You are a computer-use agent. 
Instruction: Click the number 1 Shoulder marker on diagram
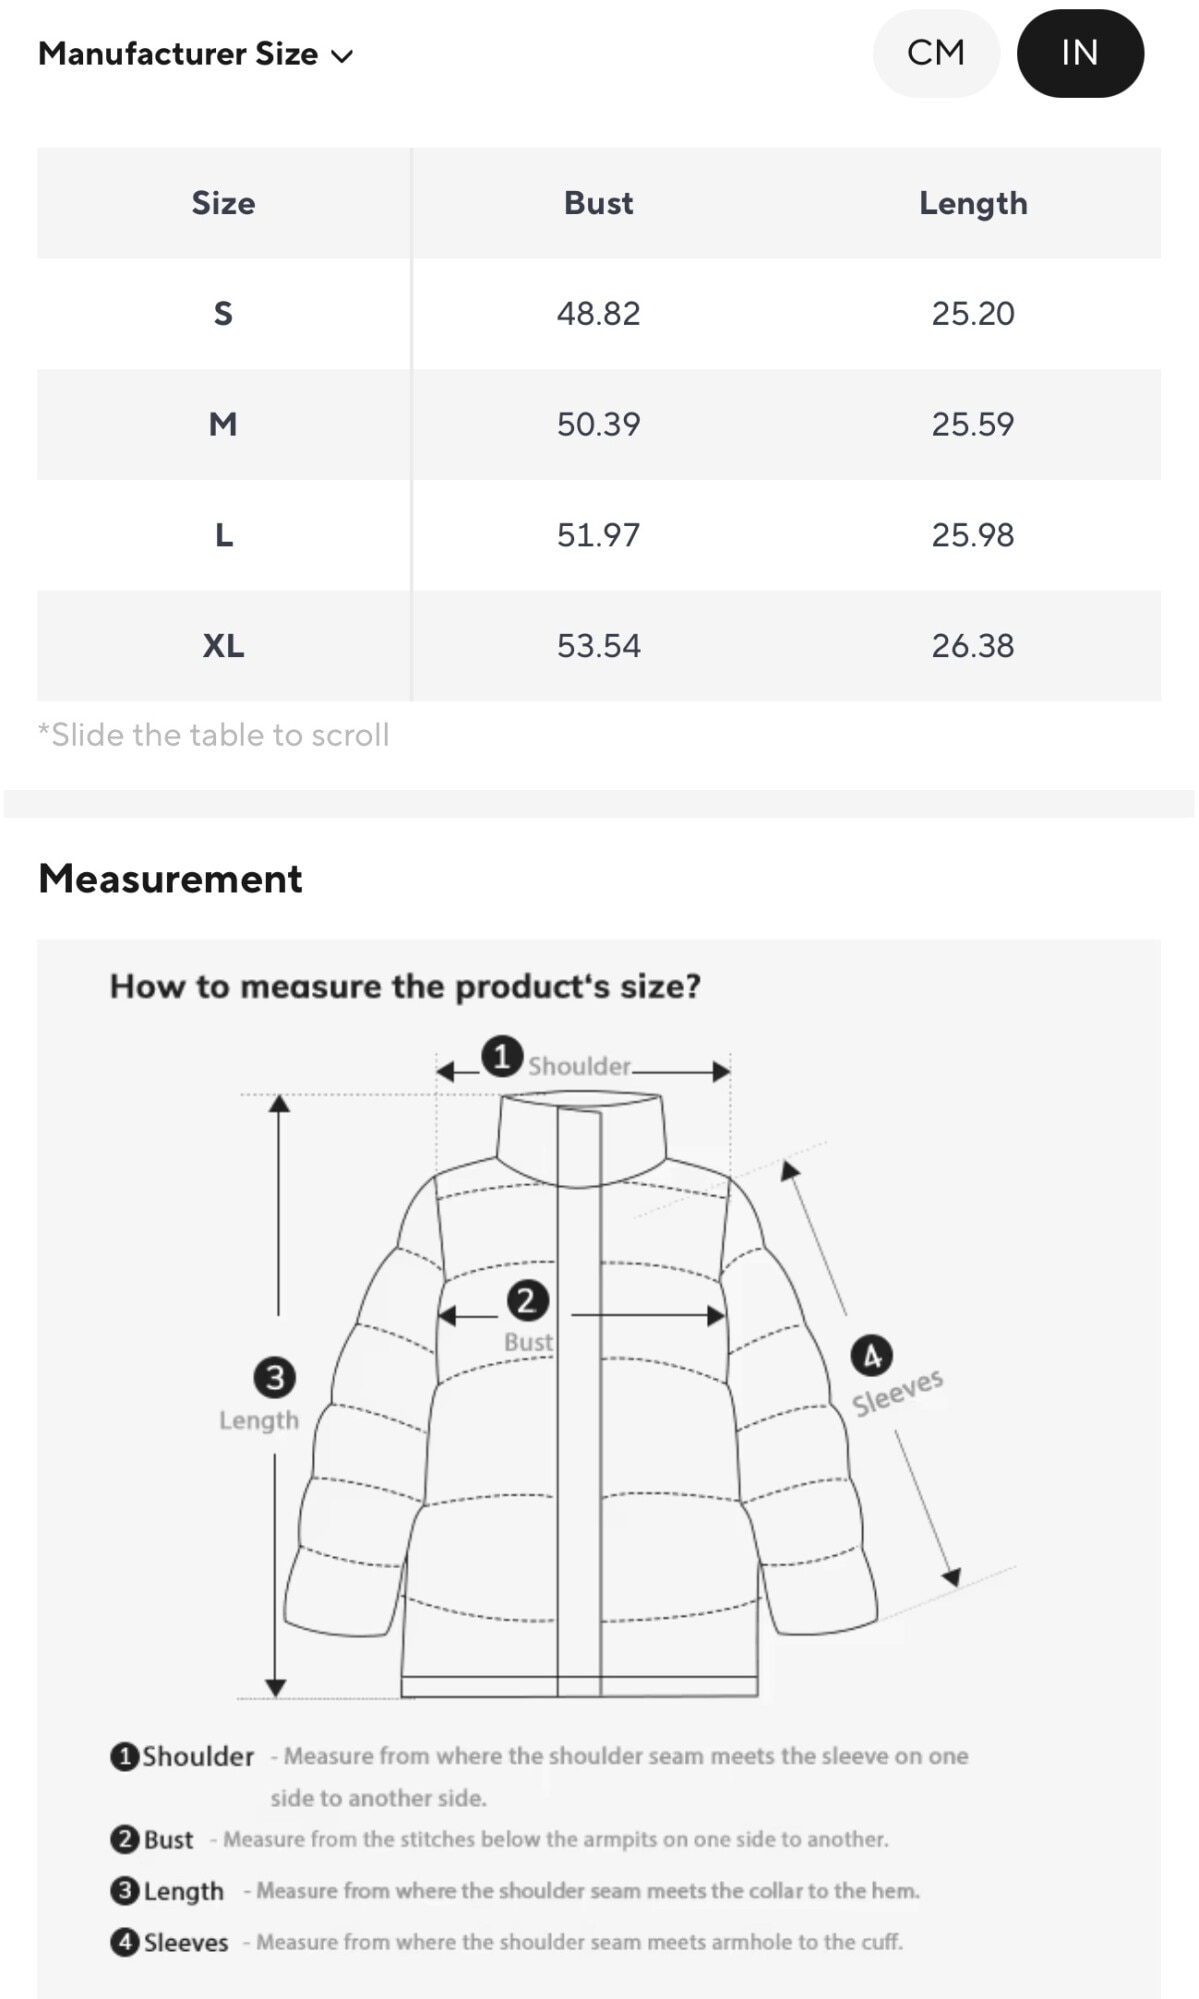pos(502,1057)
